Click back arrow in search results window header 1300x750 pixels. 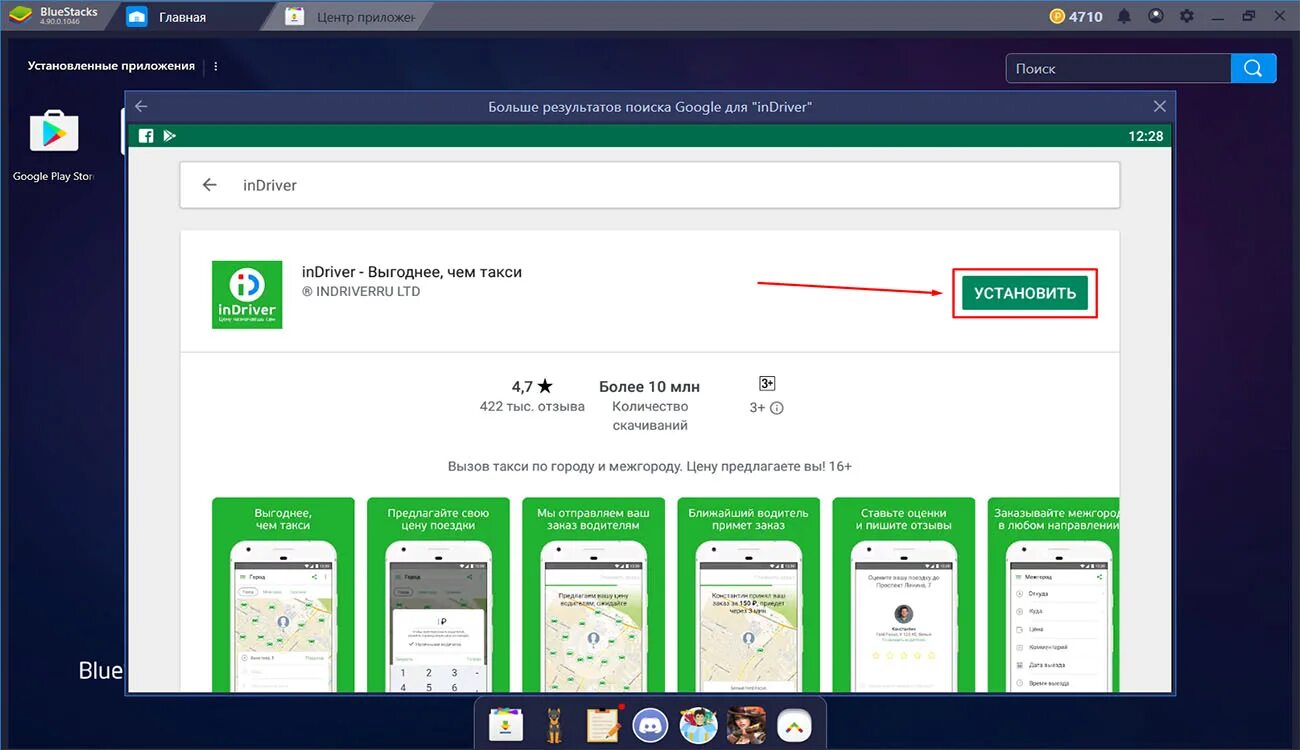tap(141, 106)
